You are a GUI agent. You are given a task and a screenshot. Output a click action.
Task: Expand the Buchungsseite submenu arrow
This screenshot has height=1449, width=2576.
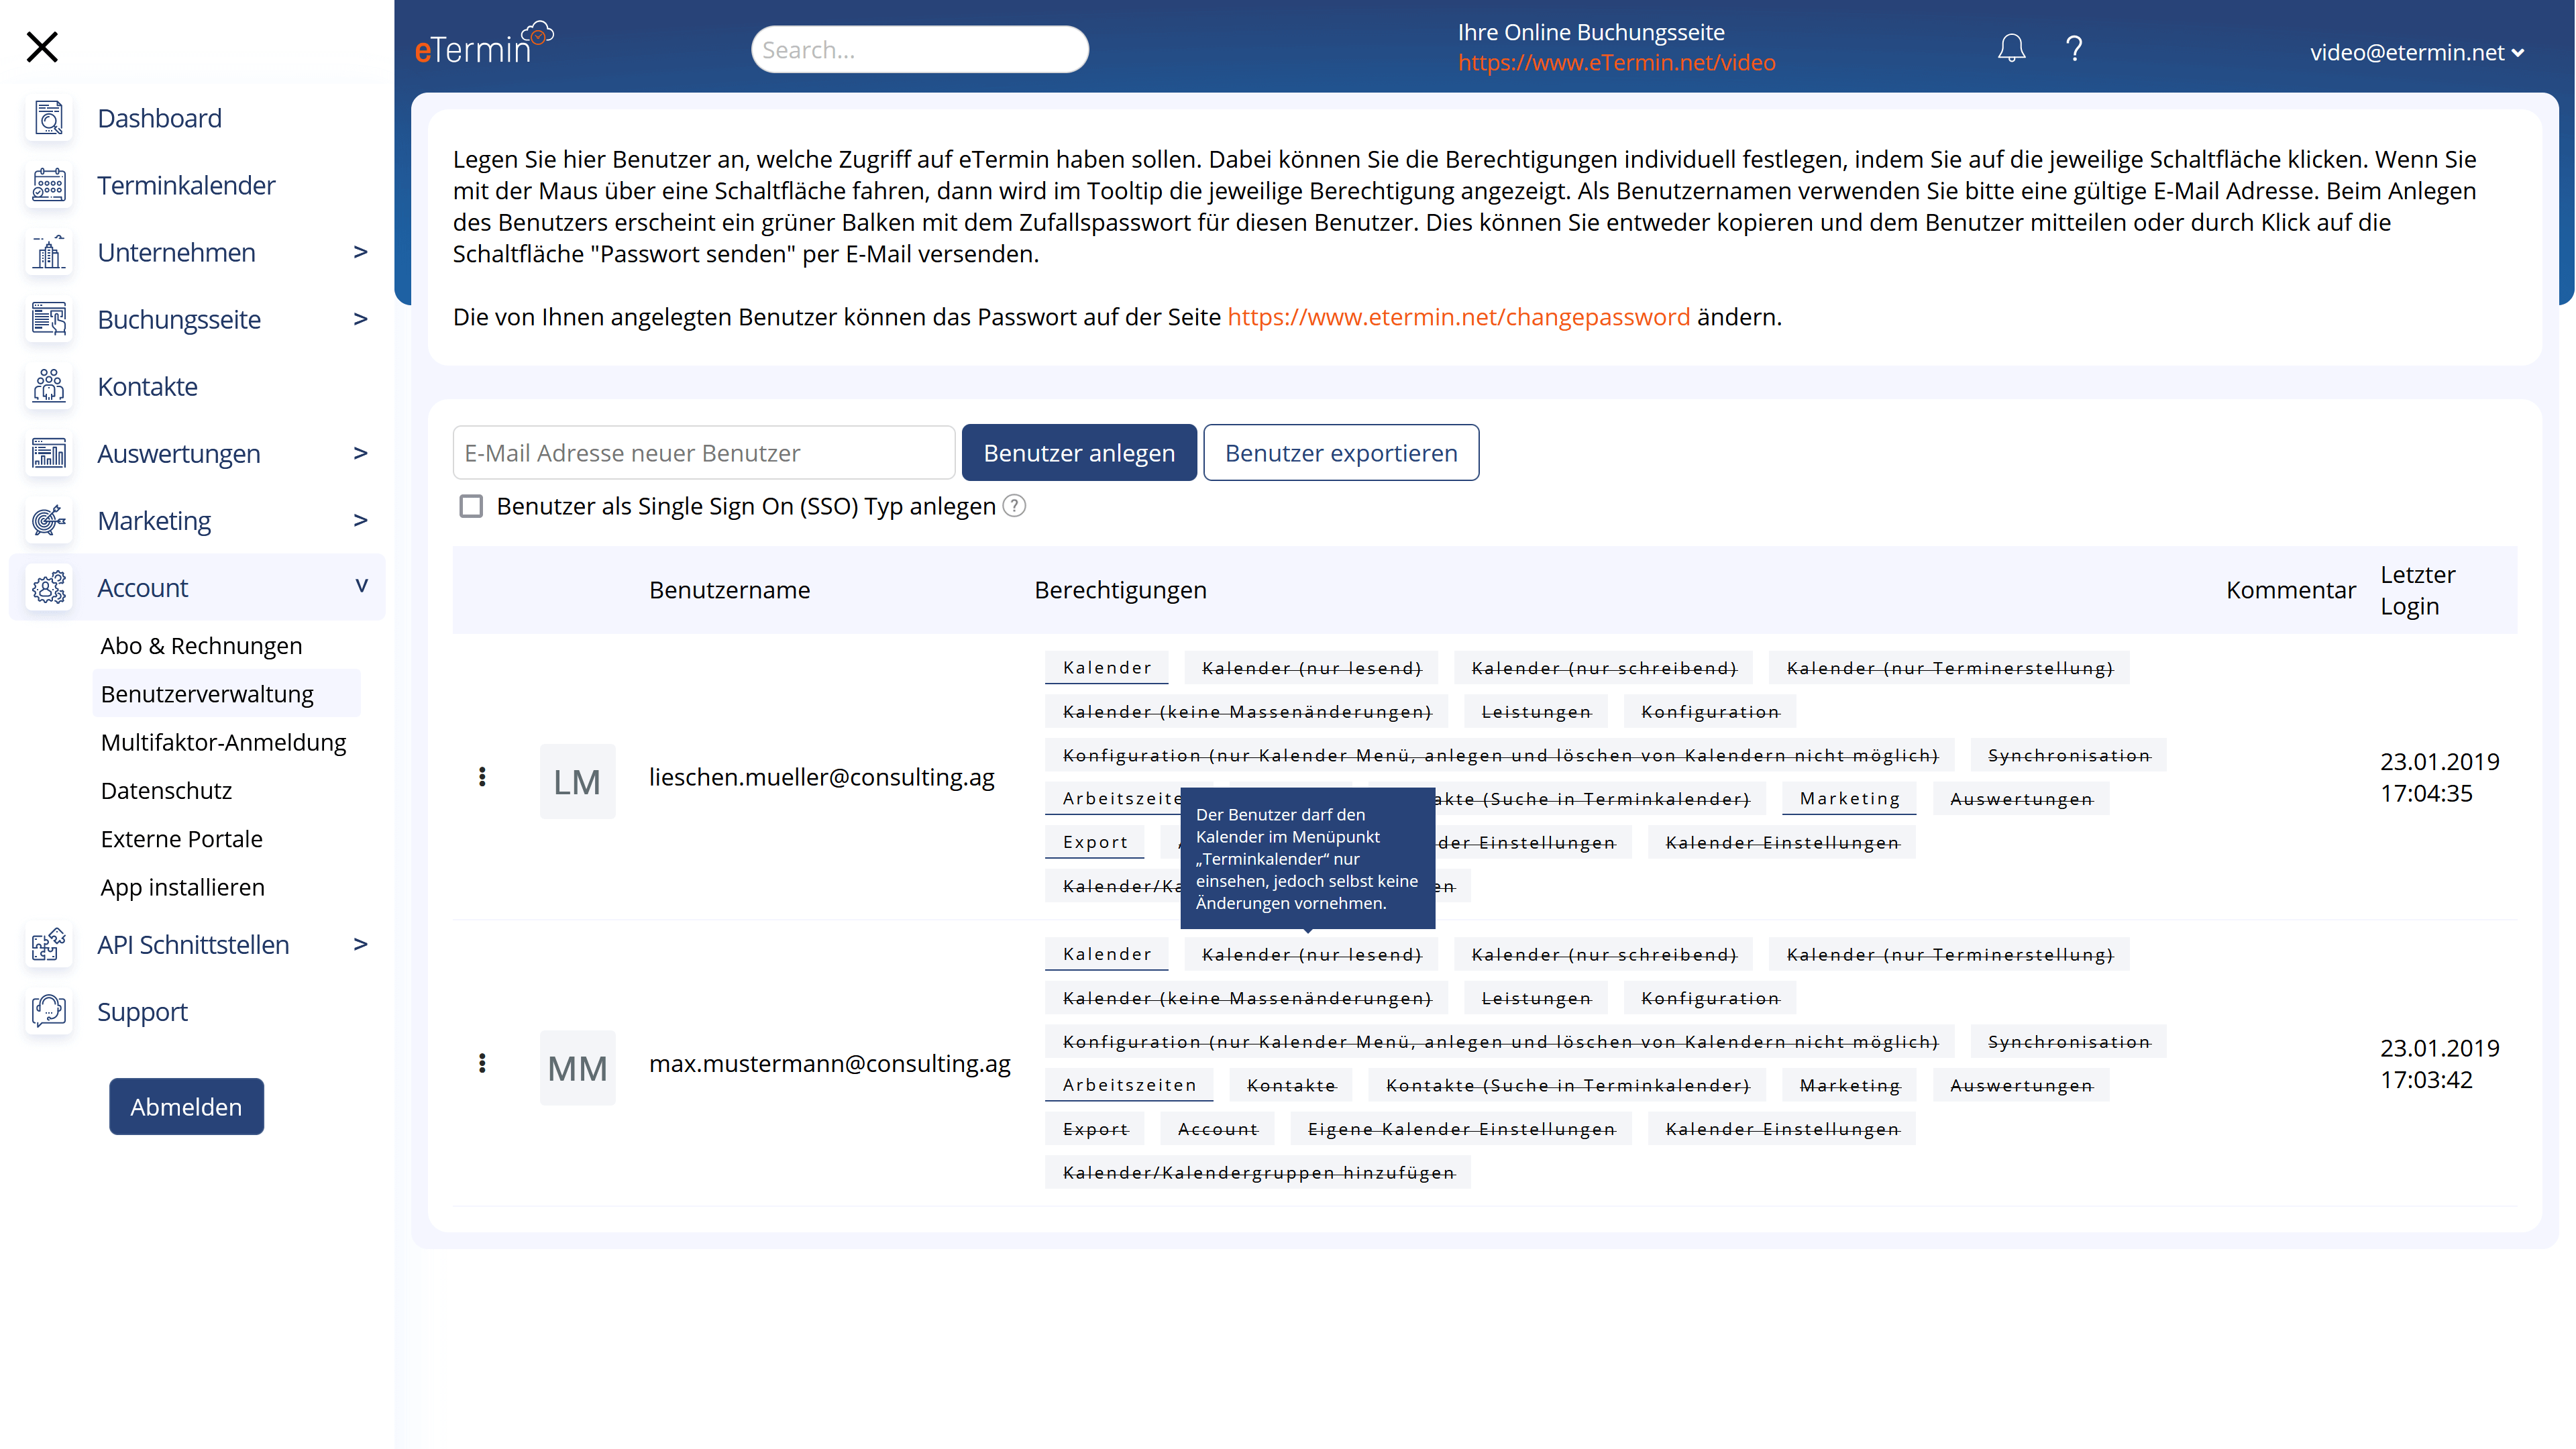361,319
